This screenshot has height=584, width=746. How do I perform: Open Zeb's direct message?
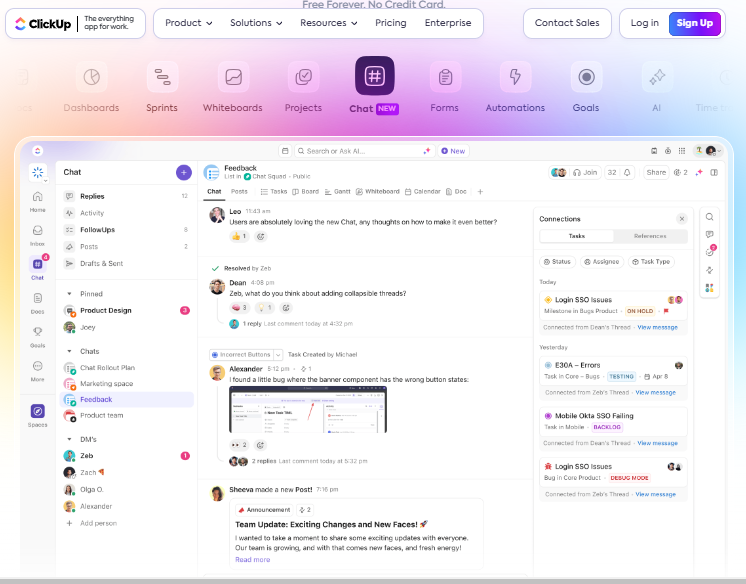[128, 456]
